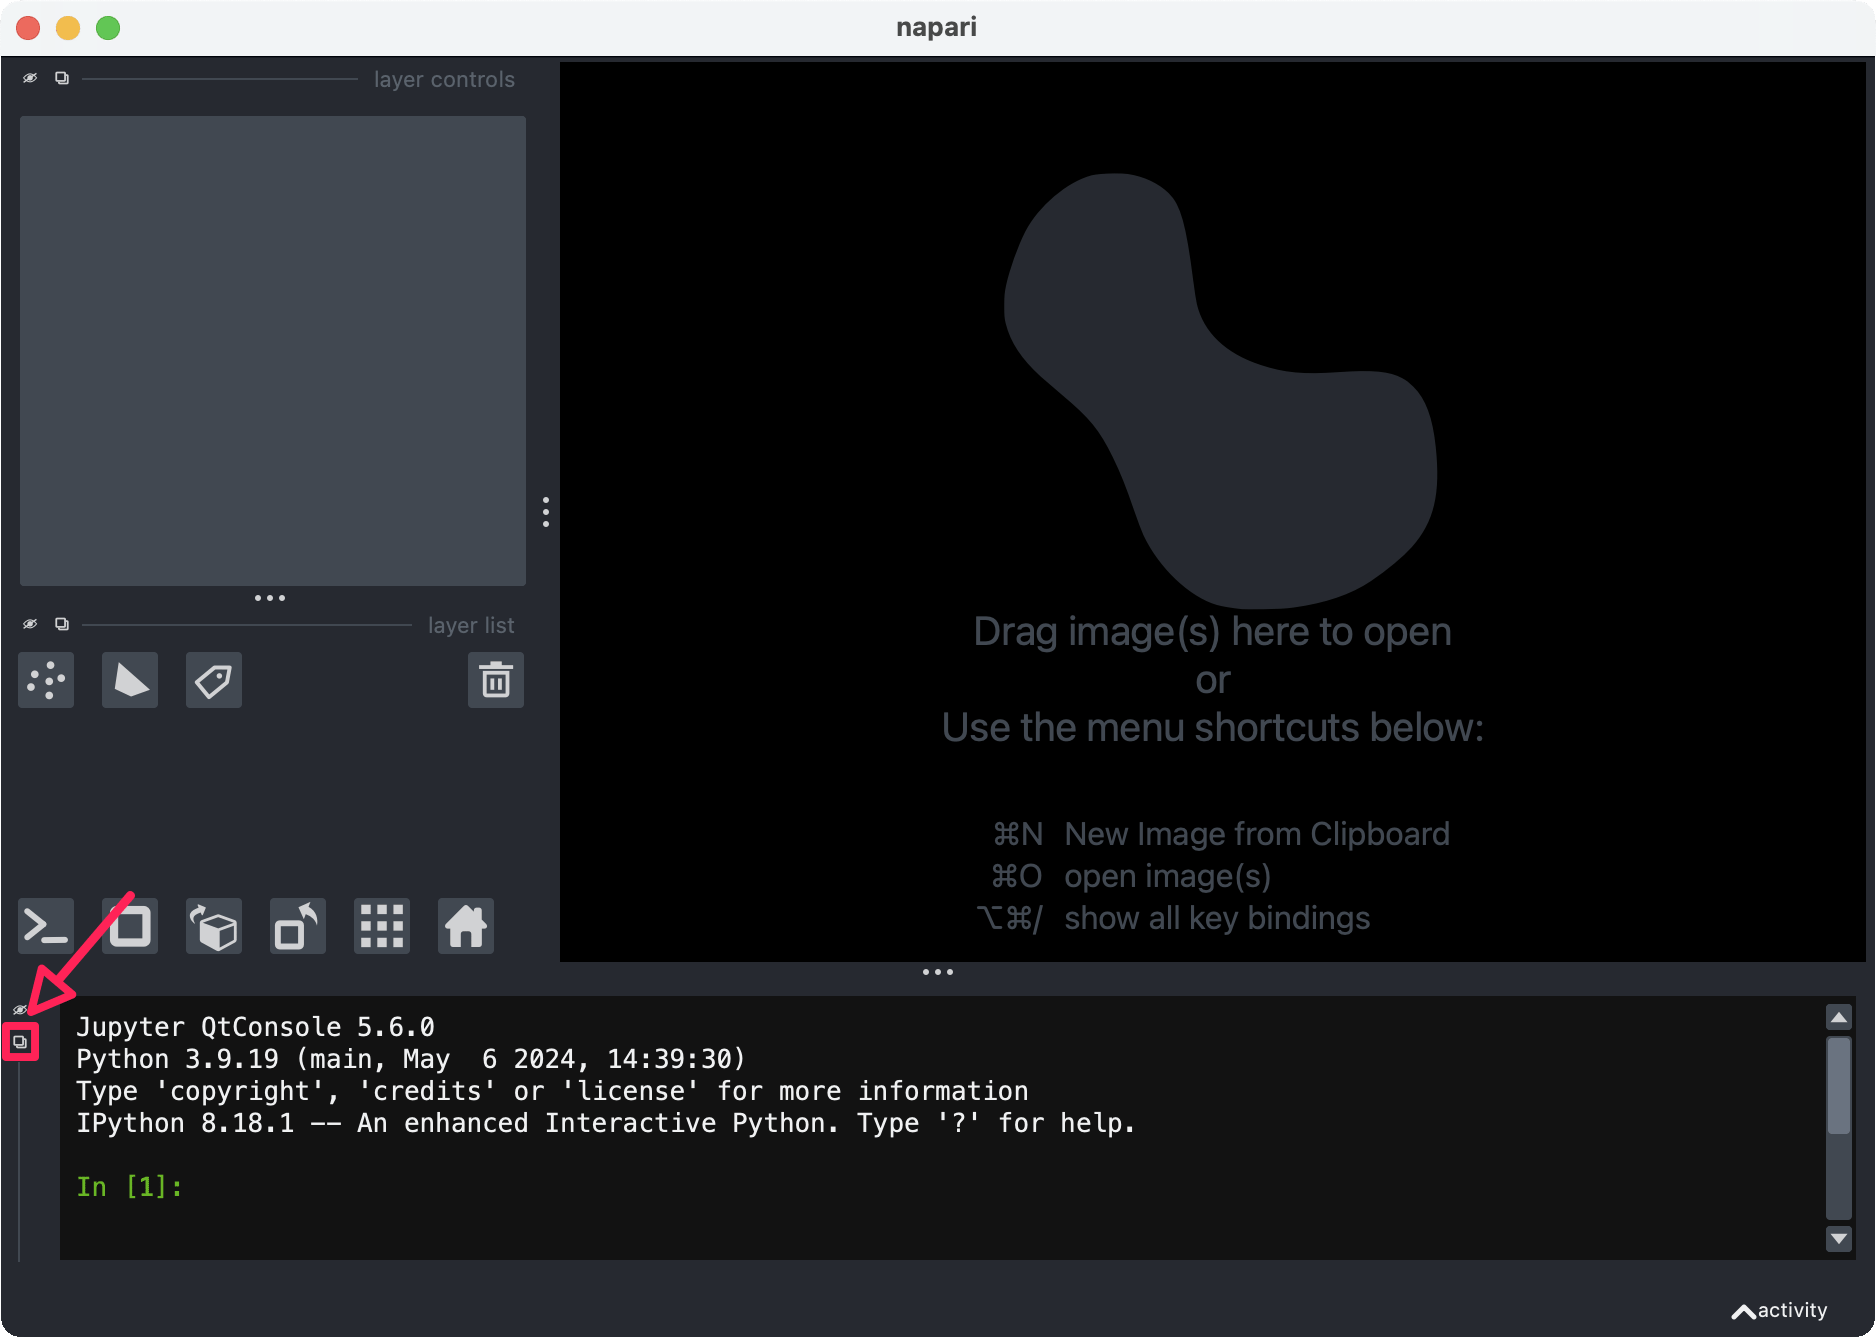
Task: Float the layer controls panel
Action: point(62,78)
